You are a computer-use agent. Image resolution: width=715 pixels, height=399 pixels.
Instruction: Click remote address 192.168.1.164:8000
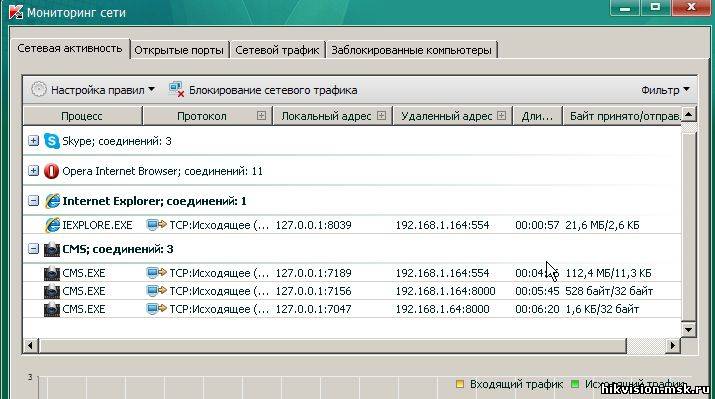point(446,291)
